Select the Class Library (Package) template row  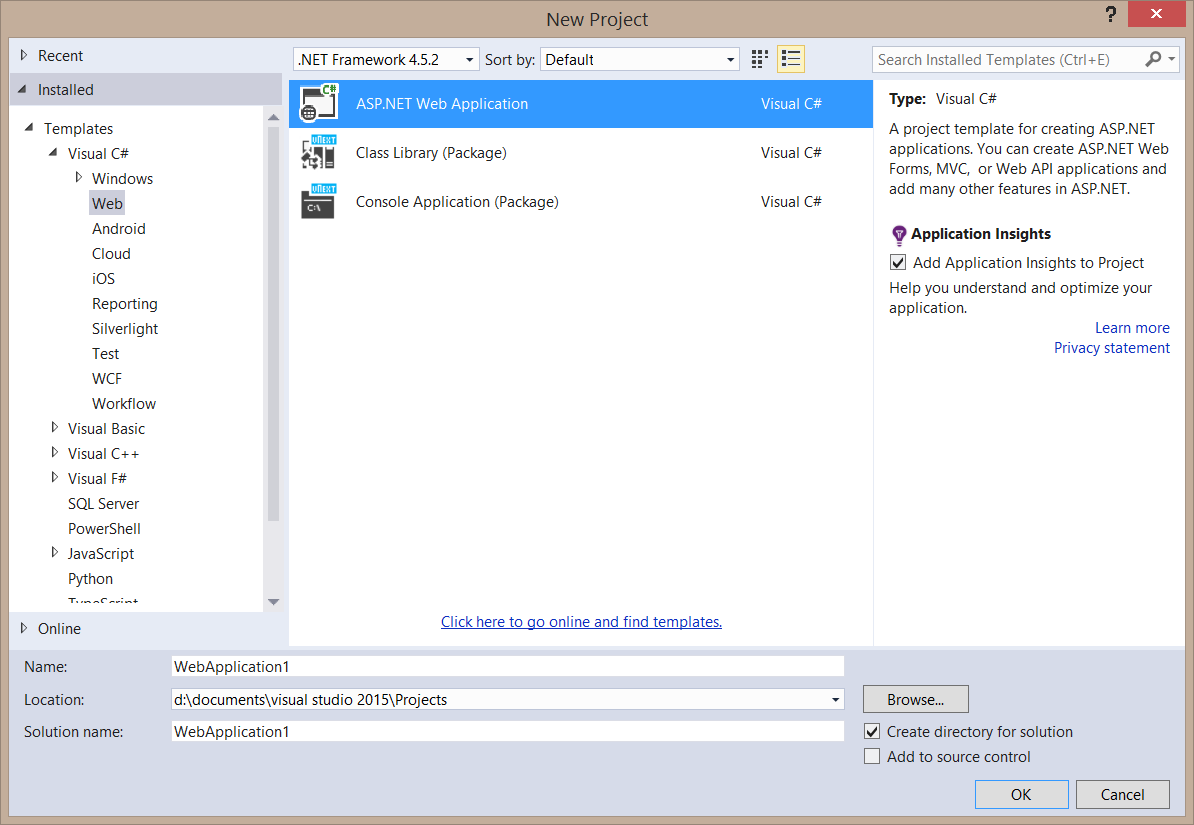[581, 152]
